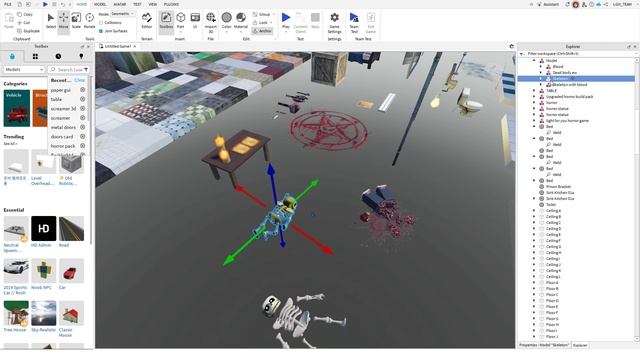Select recent search 'horror pack'
640x360 pixels.
63,146
